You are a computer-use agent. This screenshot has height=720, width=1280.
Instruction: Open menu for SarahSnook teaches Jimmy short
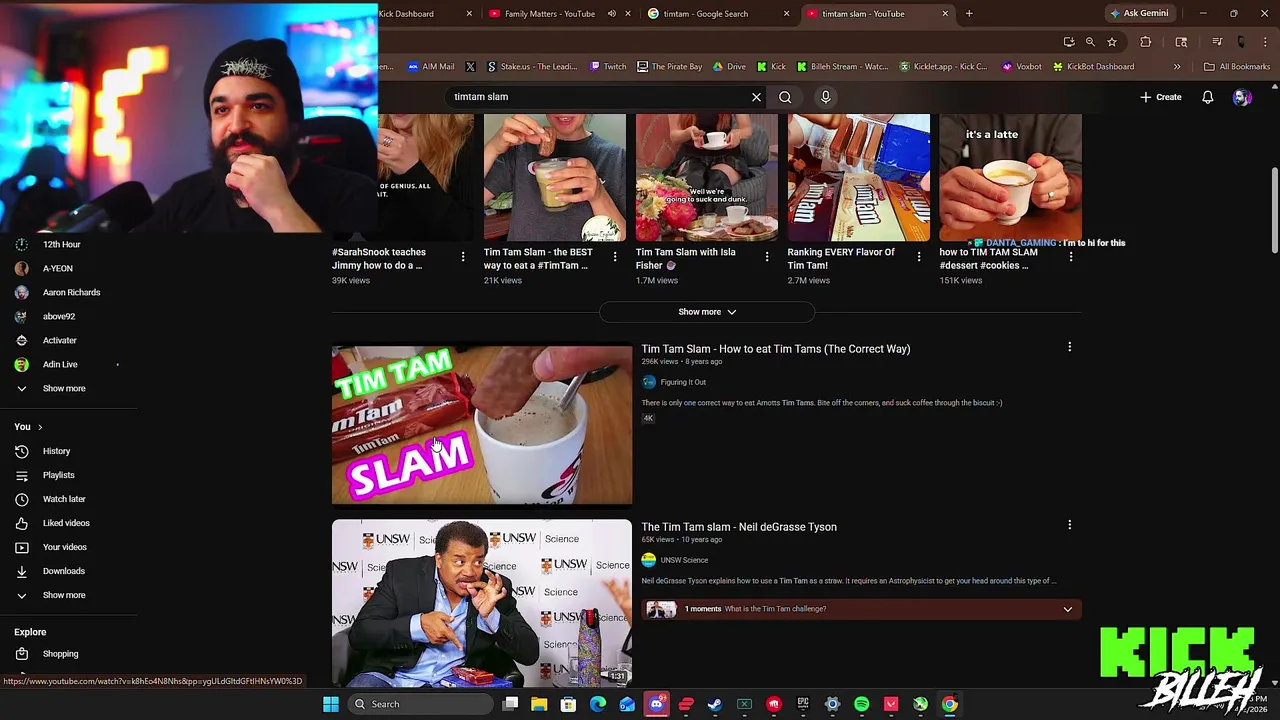pos(463,257)
